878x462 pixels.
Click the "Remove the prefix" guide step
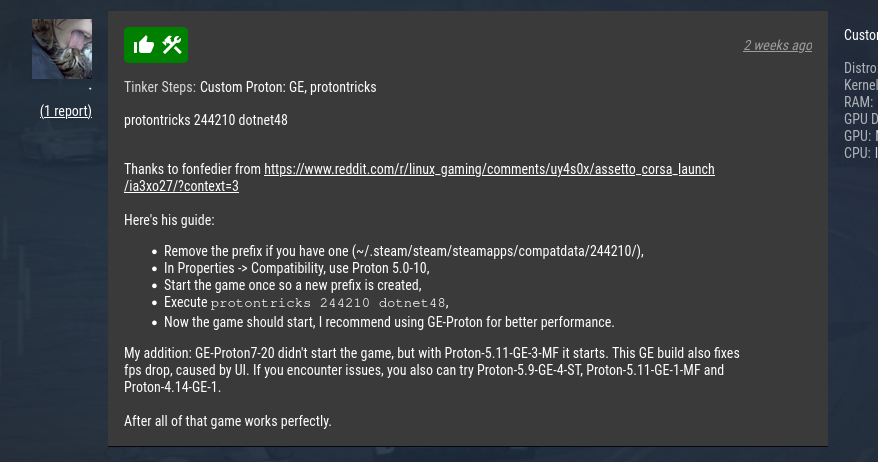click(403, 251)
